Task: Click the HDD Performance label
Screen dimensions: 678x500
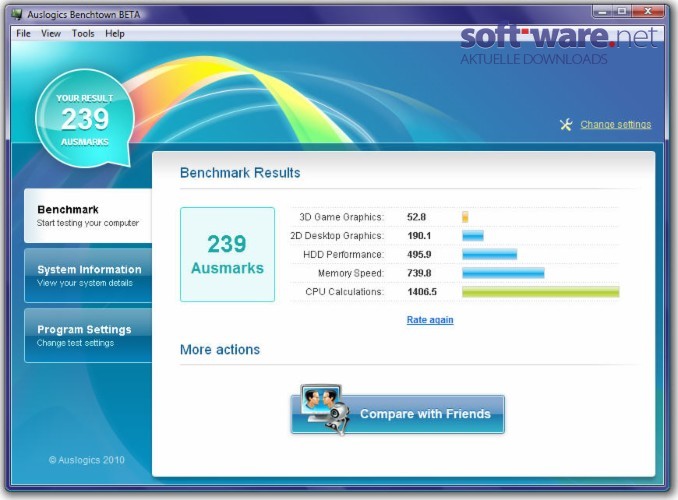Action: (343, 254)
